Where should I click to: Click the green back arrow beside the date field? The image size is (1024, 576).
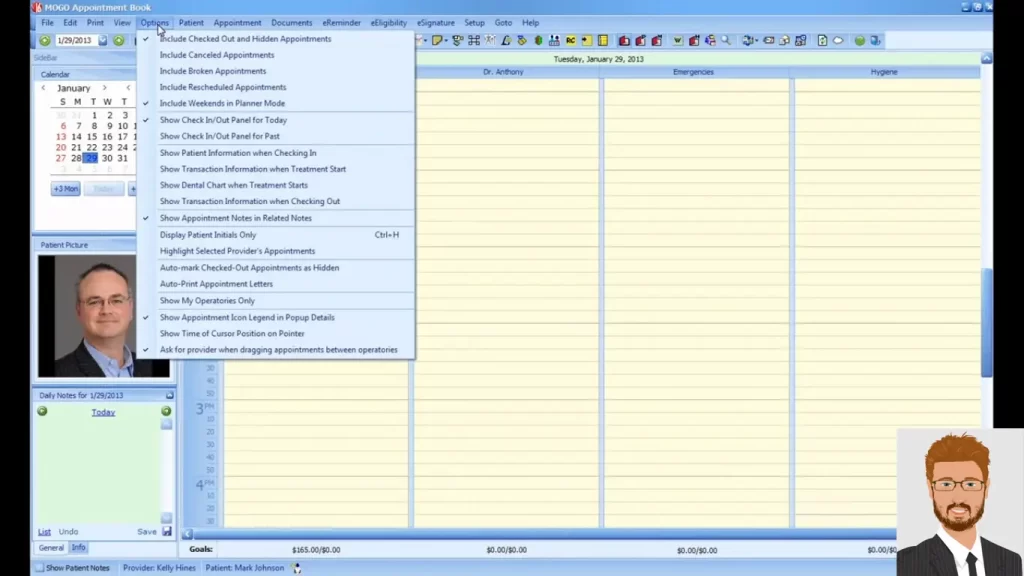[45, 40]
